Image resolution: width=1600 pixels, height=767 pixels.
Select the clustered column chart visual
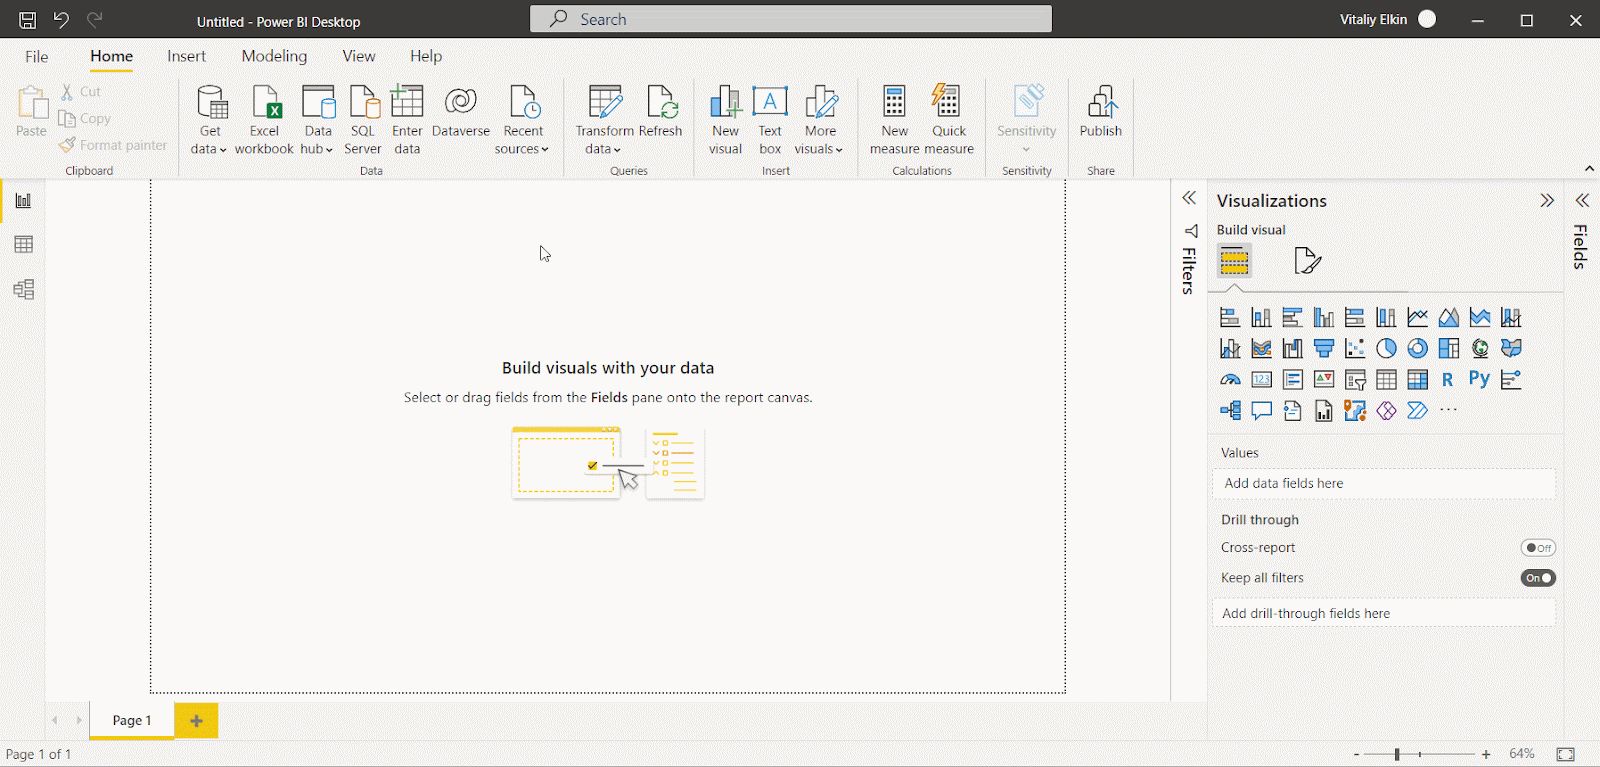(1323, 318)
